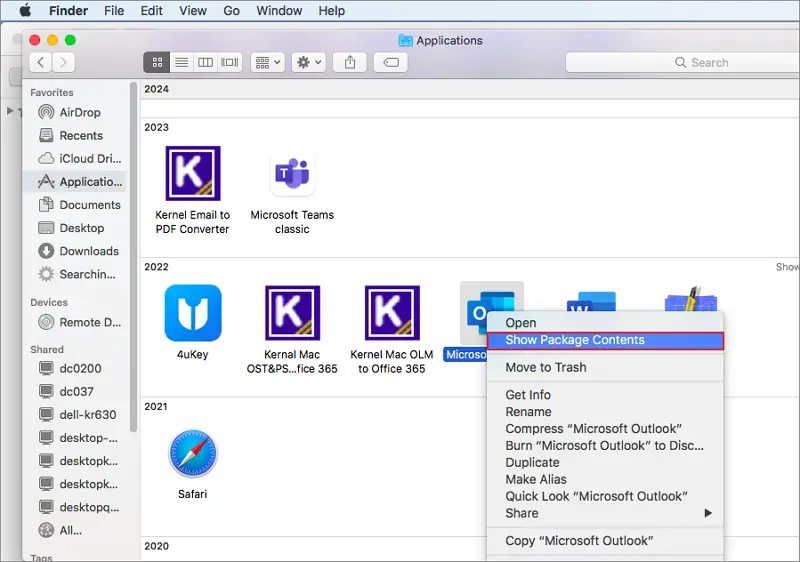Image resolution: width=800 pixels, height=562 pixels.
Task: Open the File menu
Action: [114, 11]
